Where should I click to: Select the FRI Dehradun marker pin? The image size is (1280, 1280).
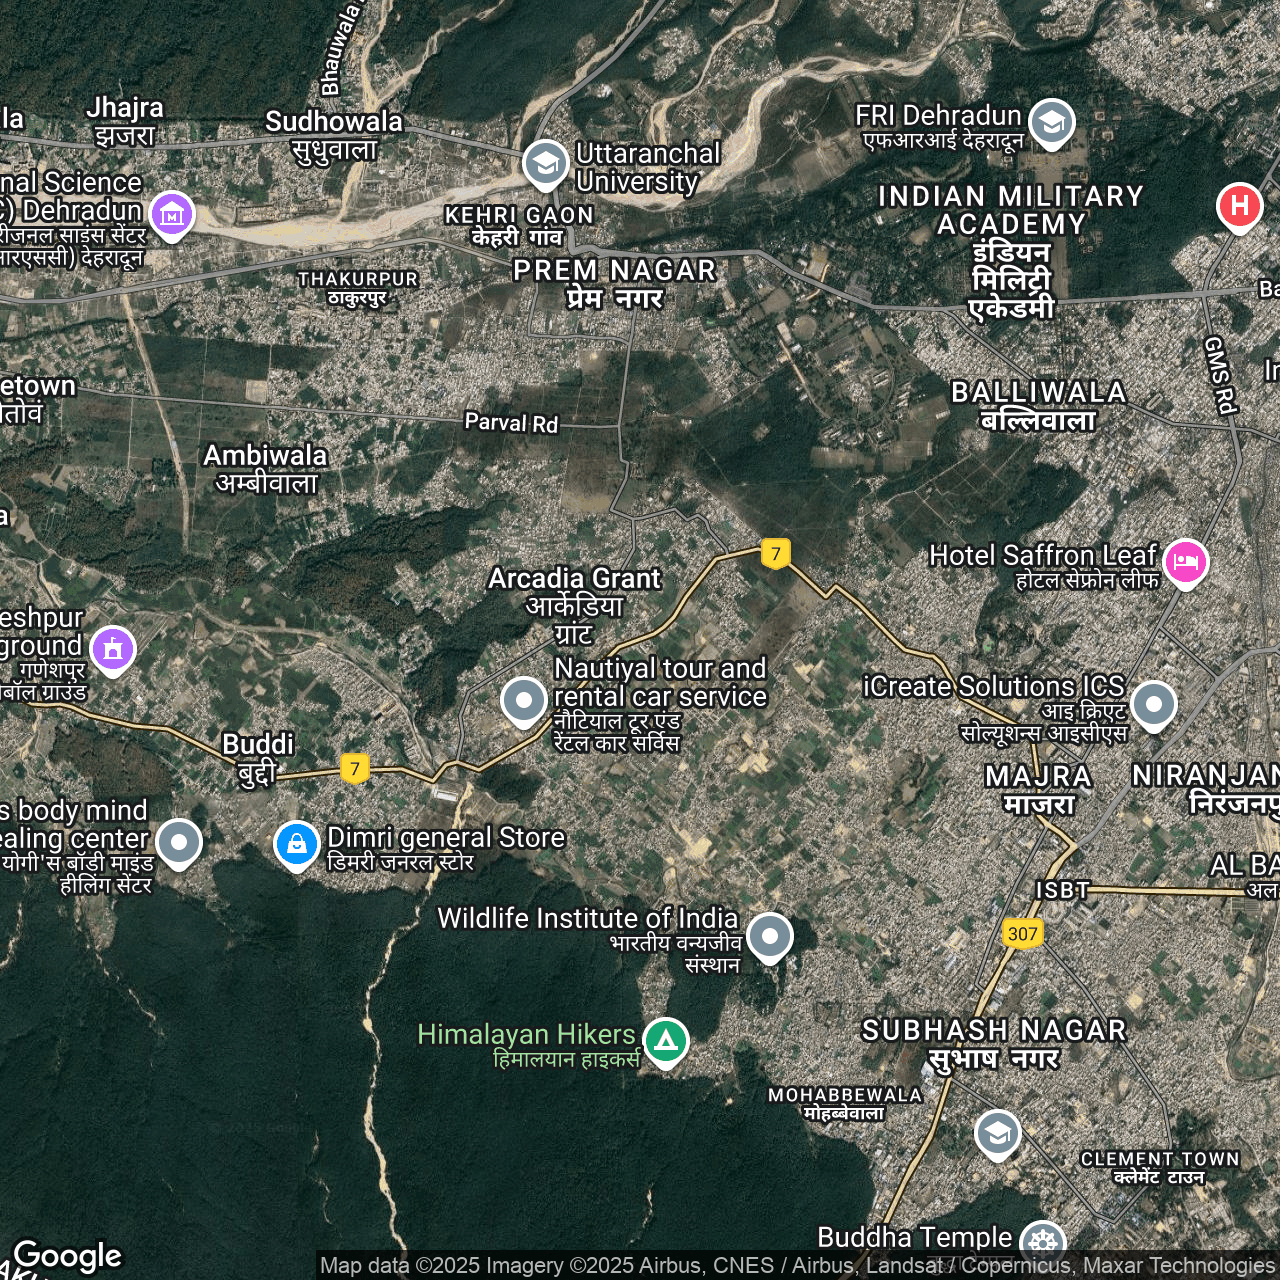point(1051,122)
